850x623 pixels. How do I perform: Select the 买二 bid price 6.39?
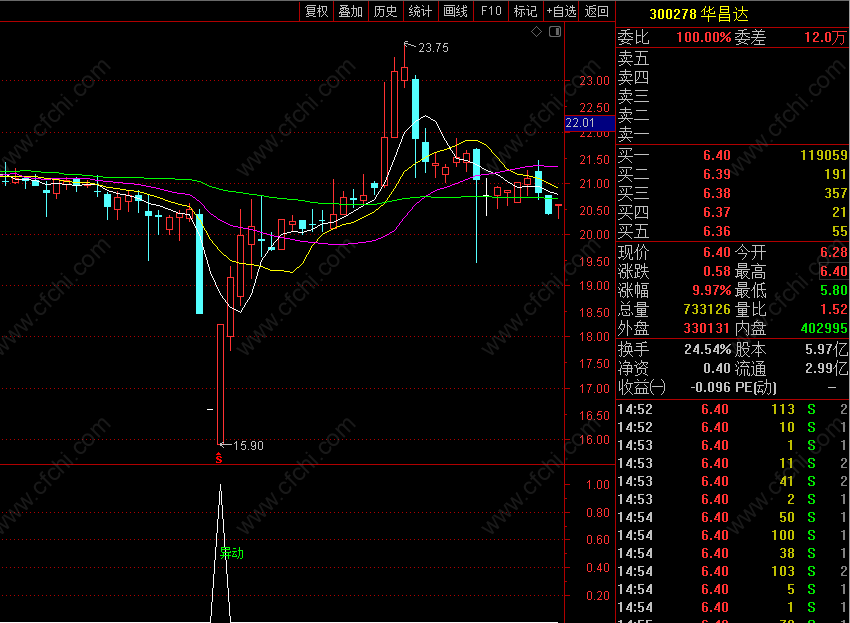pos(717,175)
